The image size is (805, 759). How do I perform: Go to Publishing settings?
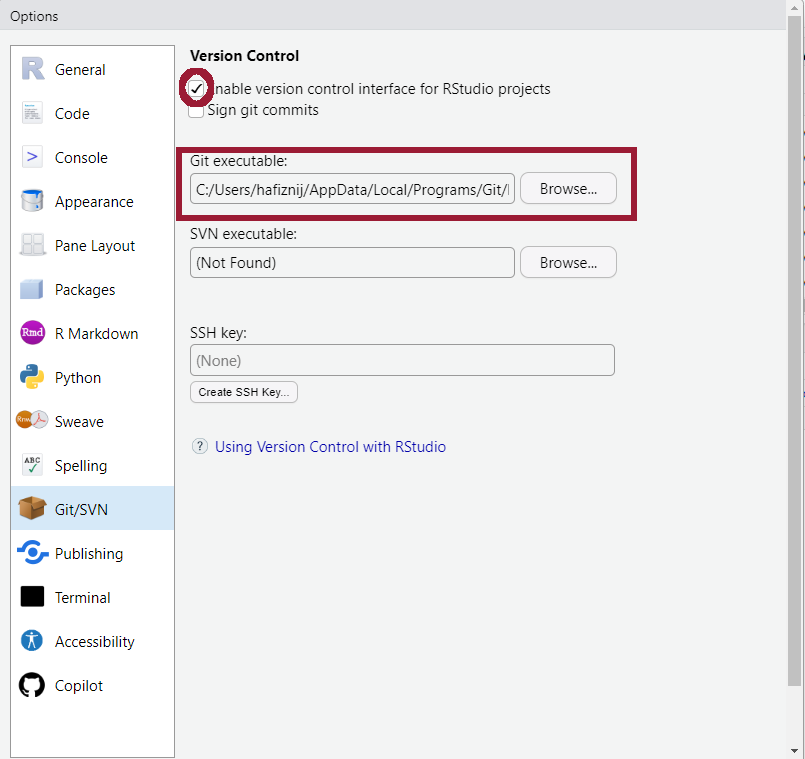(x=89, y=554)
